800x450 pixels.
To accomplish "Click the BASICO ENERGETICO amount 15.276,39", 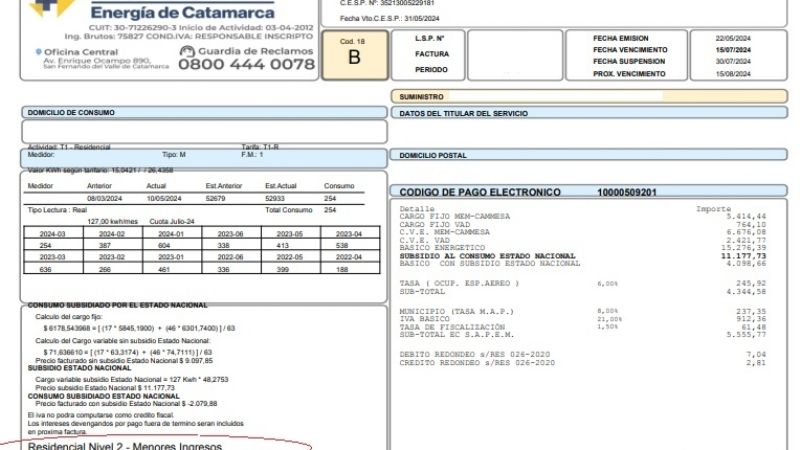I will point(744,248).
